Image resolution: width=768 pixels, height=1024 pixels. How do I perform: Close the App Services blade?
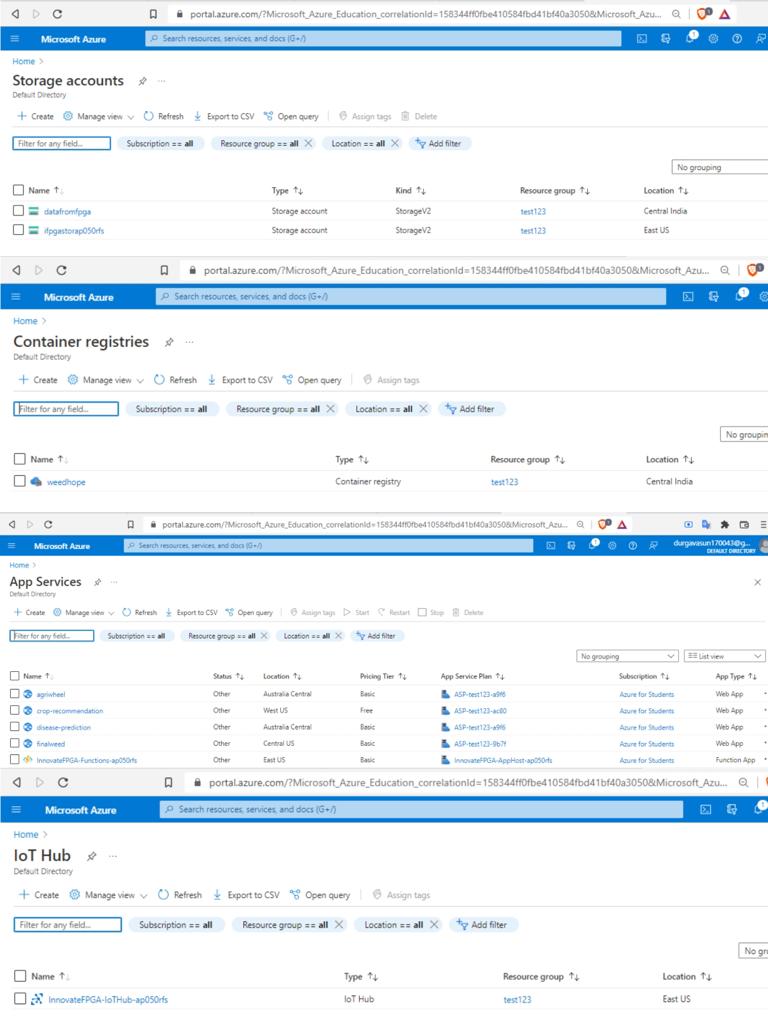point(758,582)
